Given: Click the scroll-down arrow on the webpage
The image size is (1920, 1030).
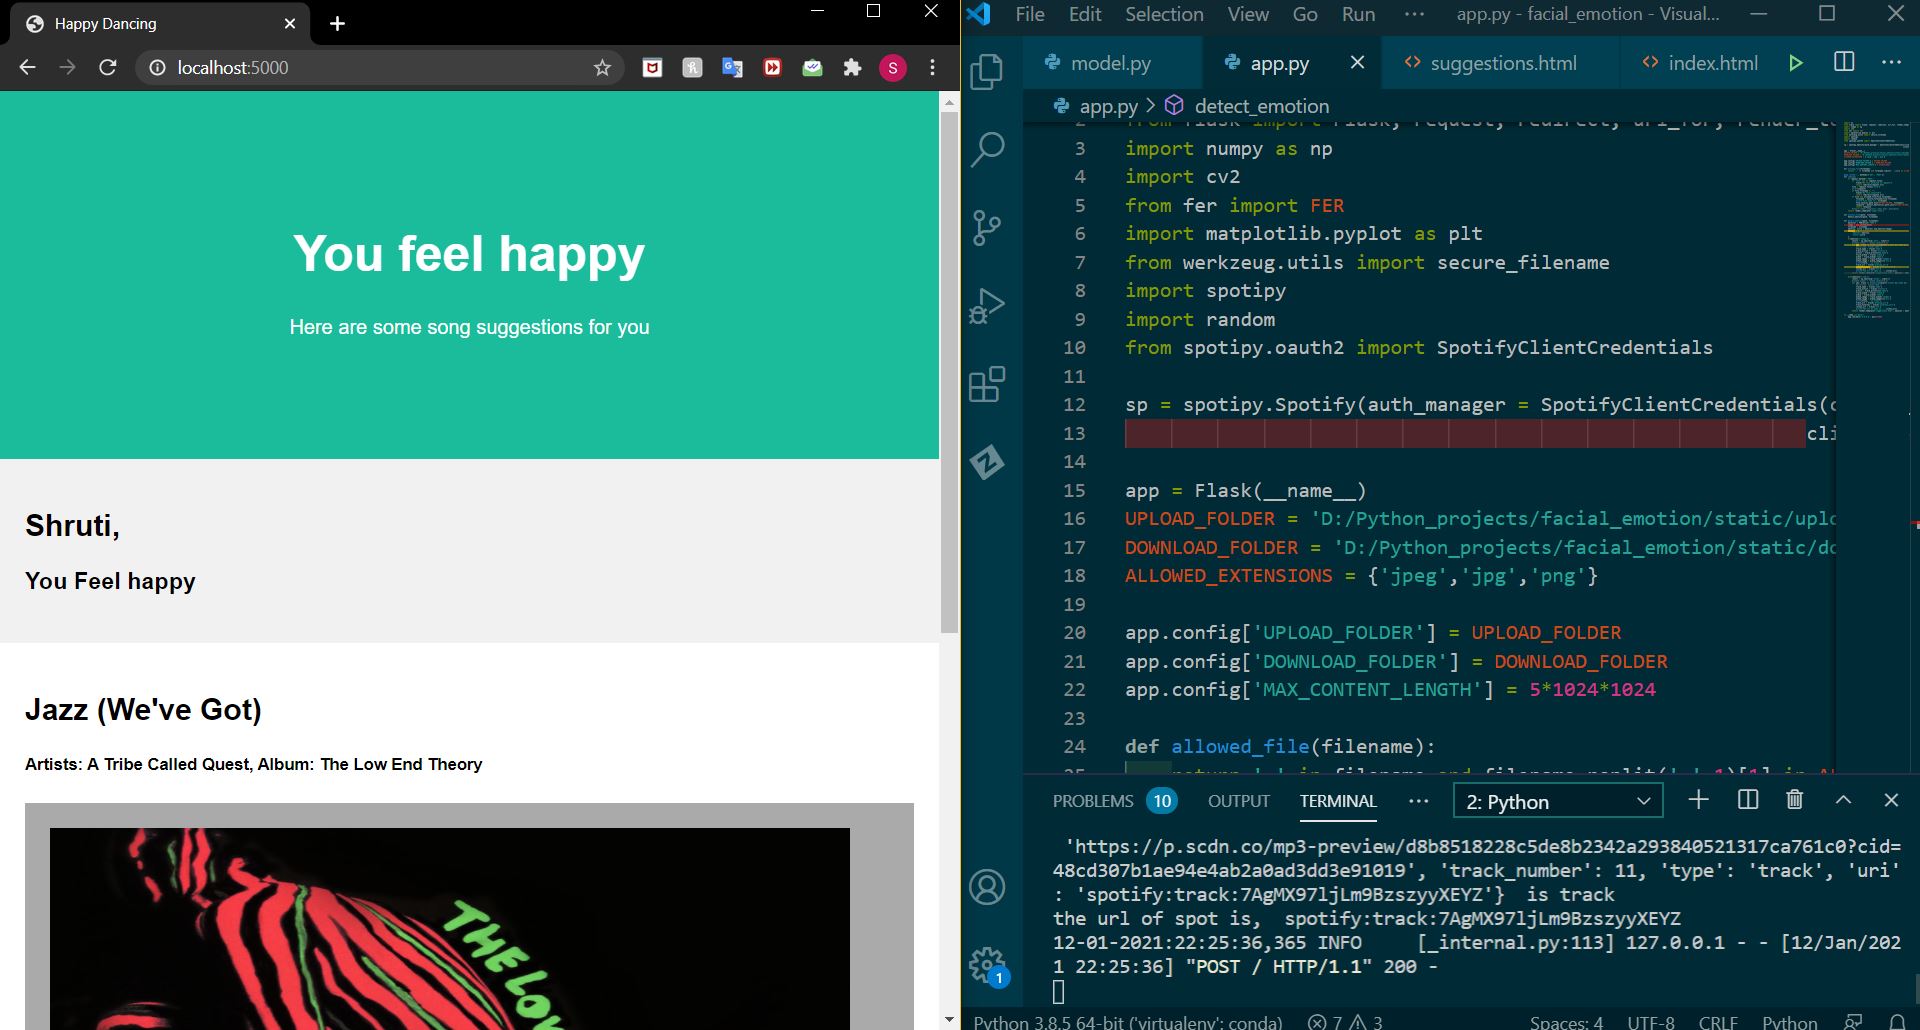Looking at the screenshot, I should pyautogui.click(x=949, y=1019).
